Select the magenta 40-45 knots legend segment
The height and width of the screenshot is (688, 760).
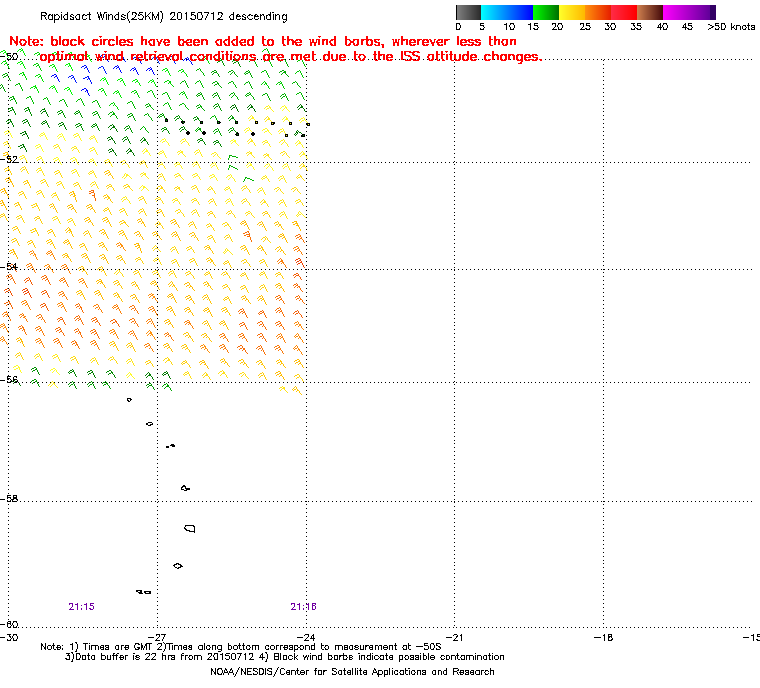676,12
